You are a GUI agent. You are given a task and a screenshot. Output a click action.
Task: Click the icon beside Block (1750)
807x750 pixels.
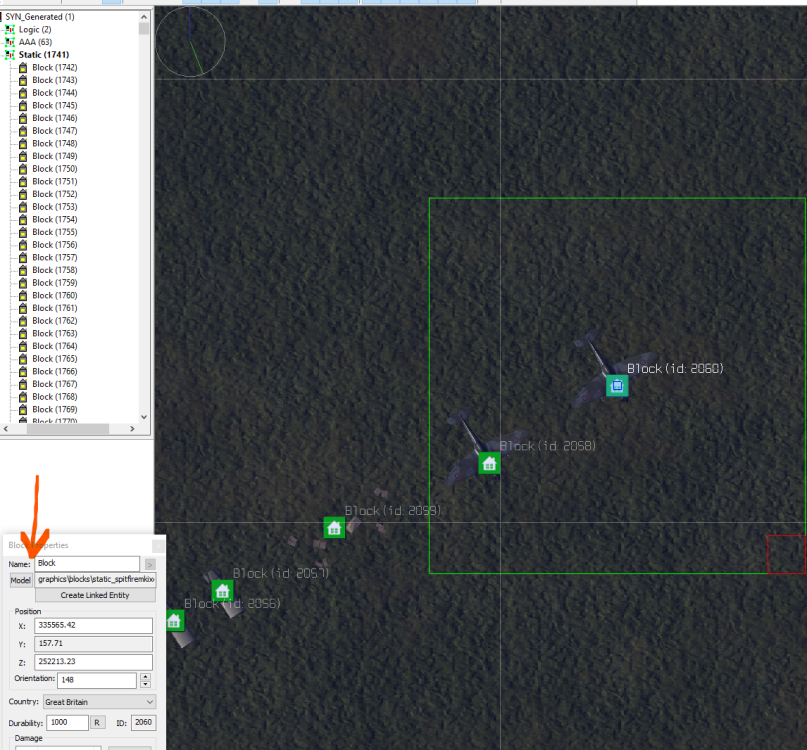point(23,169)
